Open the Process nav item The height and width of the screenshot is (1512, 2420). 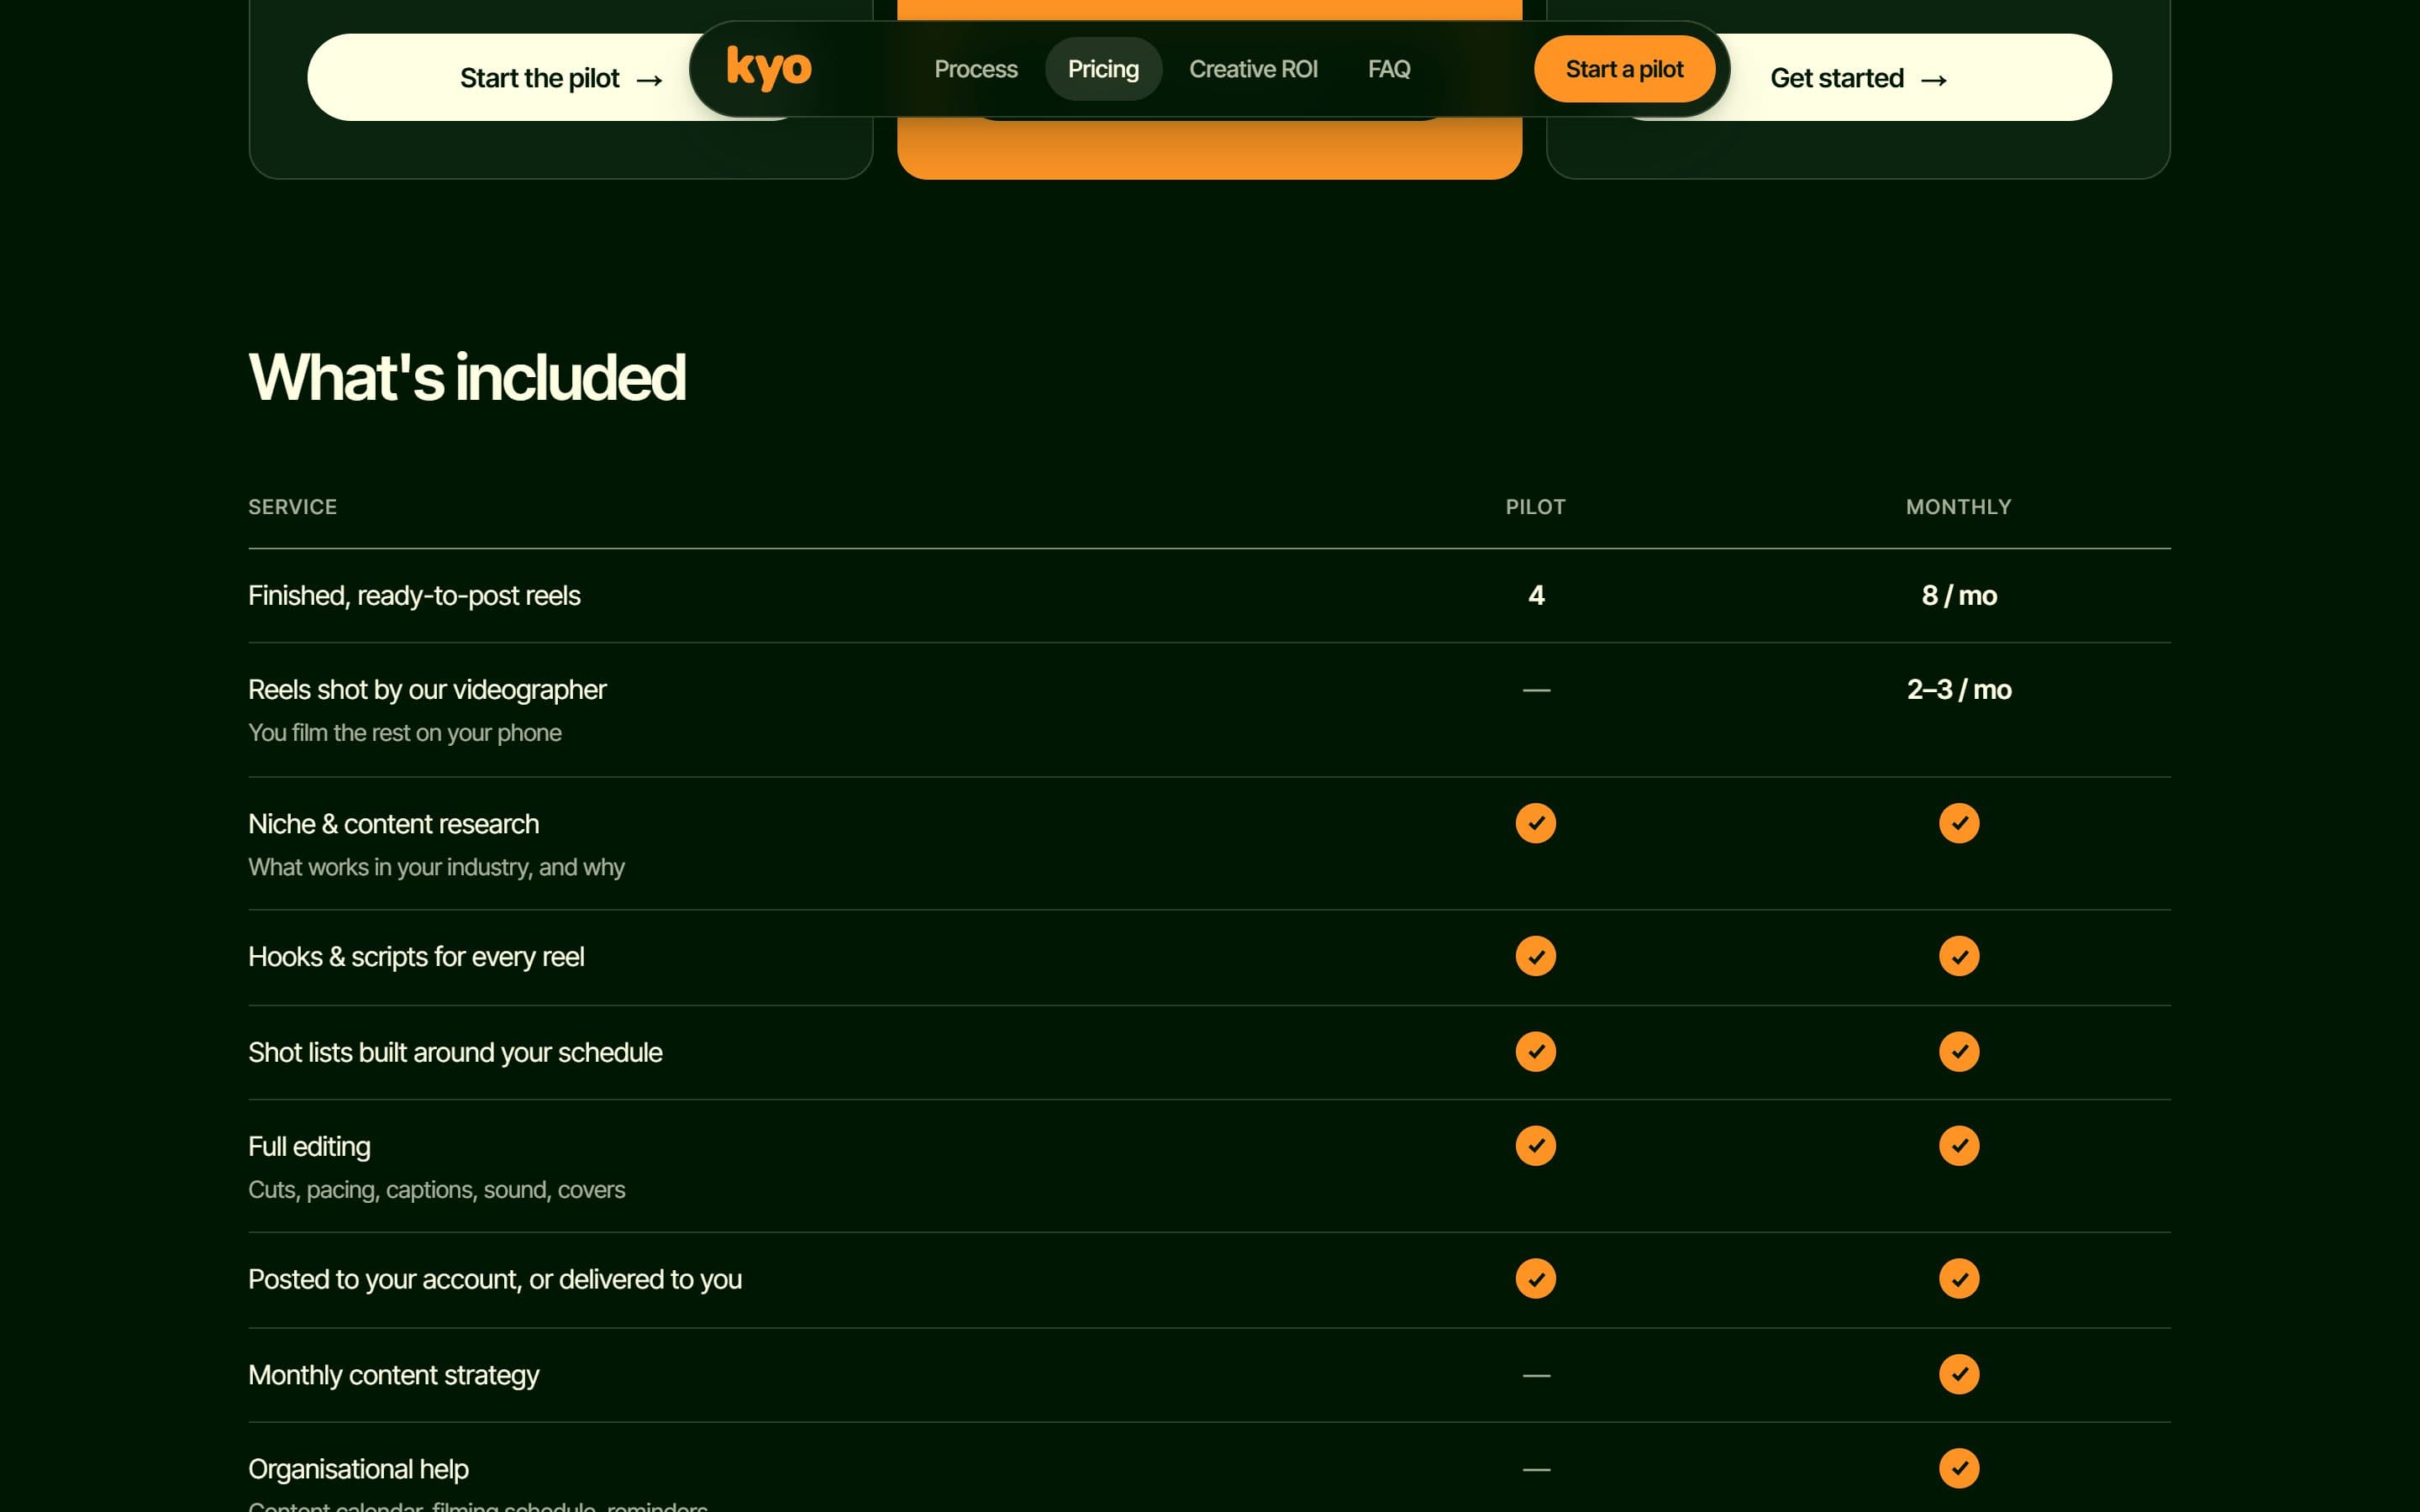pos(975,69)
